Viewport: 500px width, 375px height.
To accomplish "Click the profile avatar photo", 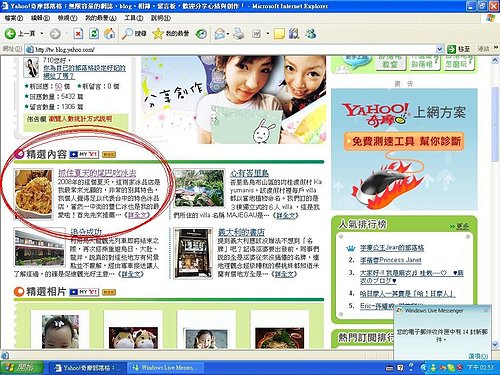I will point(31,68).
